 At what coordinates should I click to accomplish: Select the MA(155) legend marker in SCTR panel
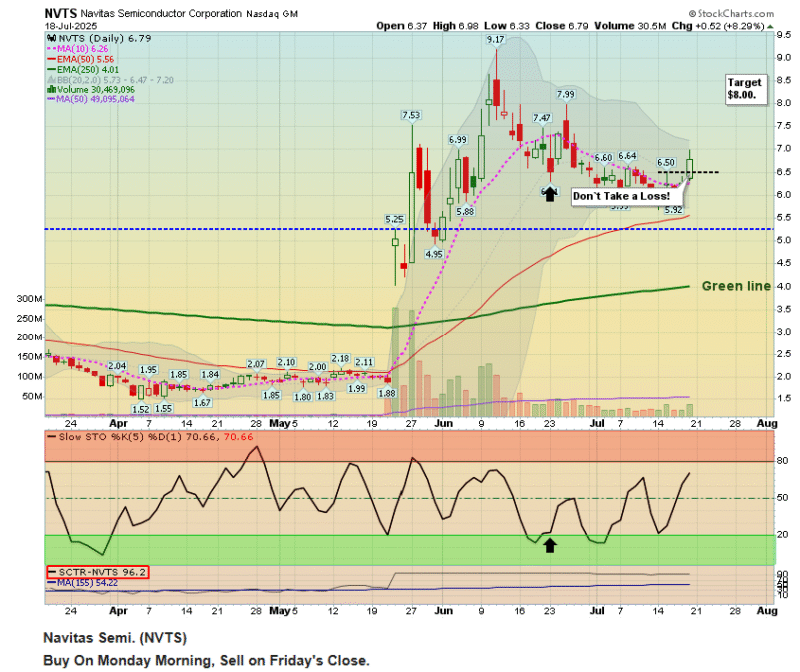pyautogui.click(x=50, y=582)
